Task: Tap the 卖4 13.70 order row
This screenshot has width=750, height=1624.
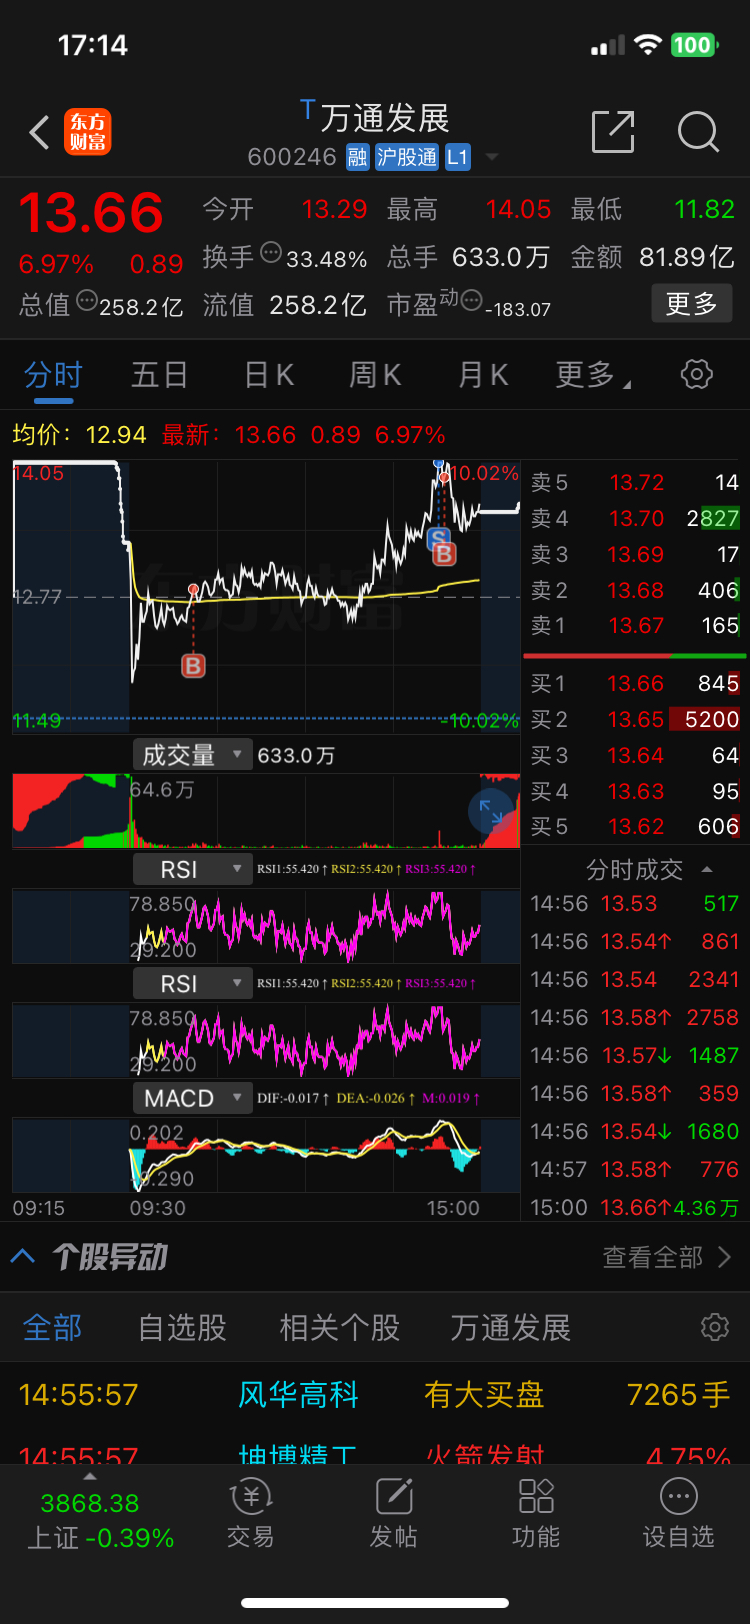Action: [x=635, y=518]
